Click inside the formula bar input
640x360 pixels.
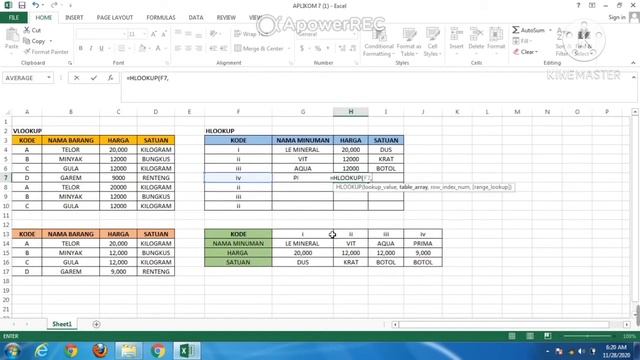pyautogui.click(x=378, y=87)
